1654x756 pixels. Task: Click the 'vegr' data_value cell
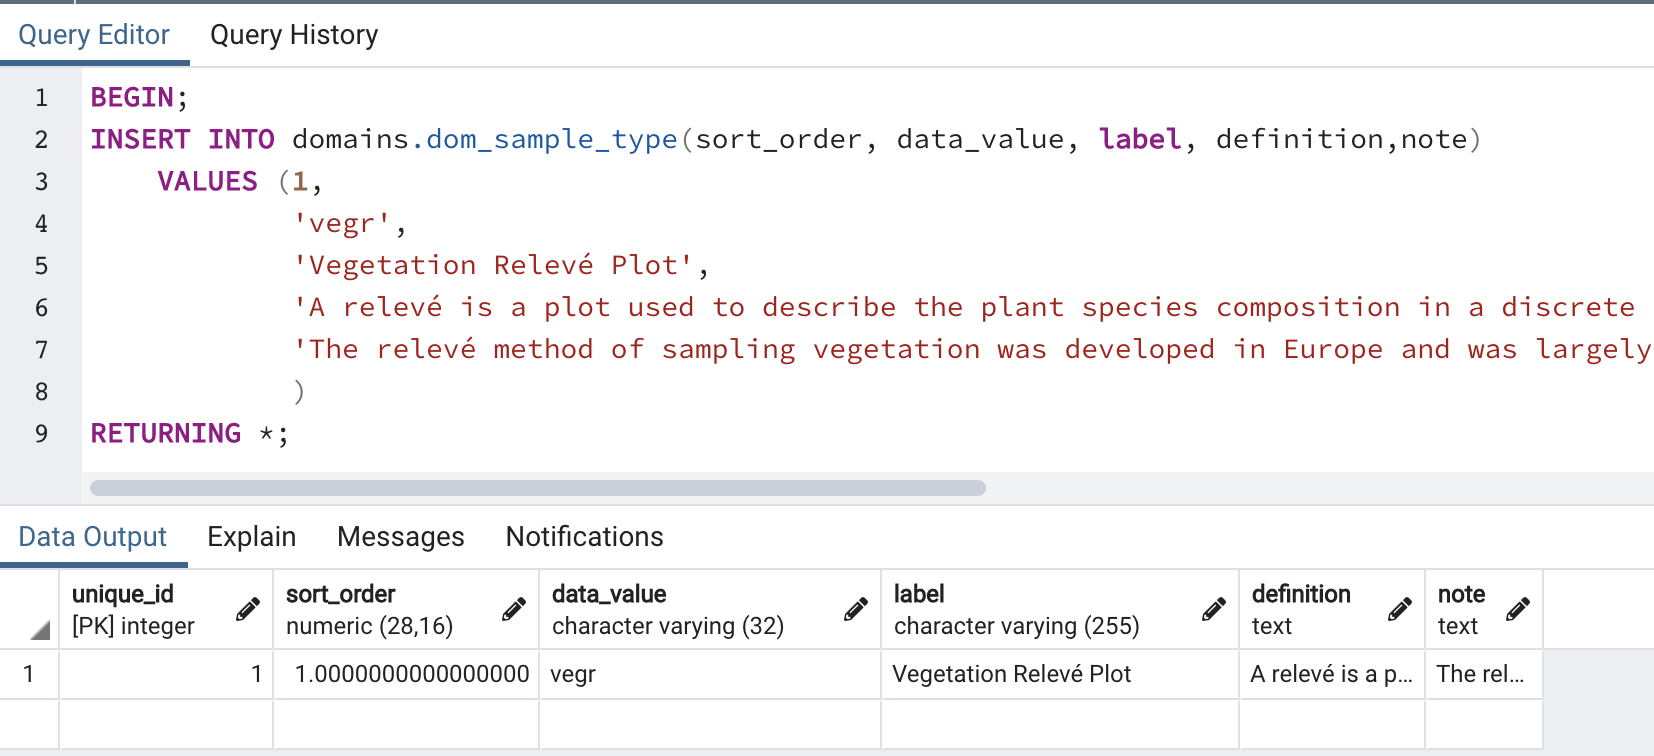708,674
